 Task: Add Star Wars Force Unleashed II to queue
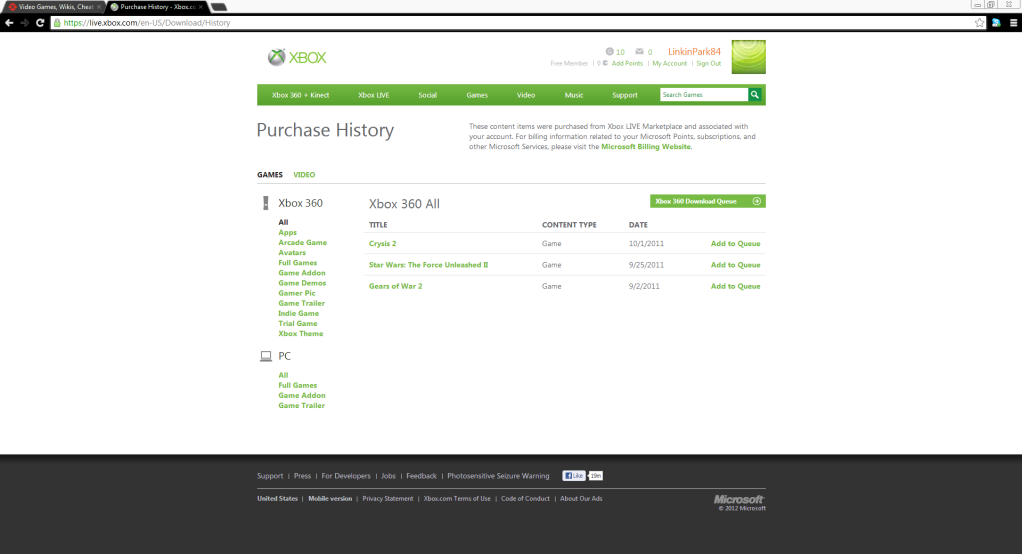735,265
